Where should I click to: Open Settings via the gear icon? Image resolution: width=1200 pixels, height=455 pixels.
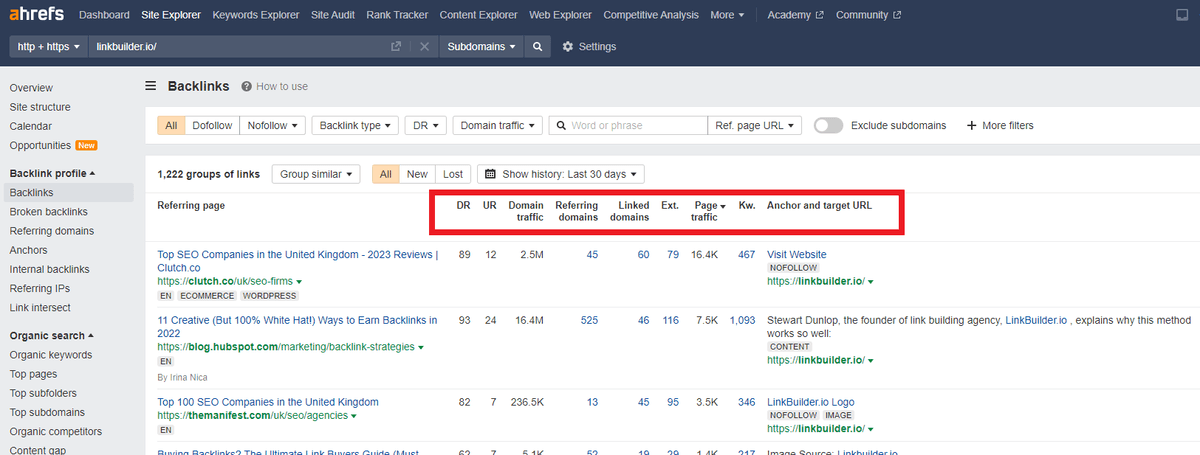click(x=568, y=47)
